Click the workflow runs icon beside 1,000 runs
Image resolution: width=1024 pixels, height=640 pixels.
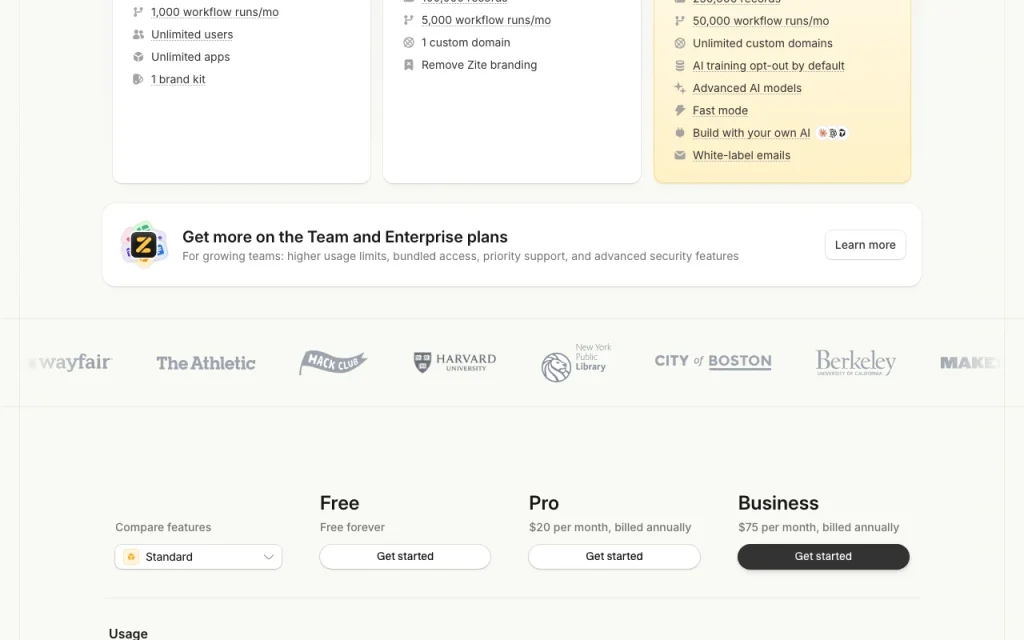pyautogui.click(x=138, y=12)
